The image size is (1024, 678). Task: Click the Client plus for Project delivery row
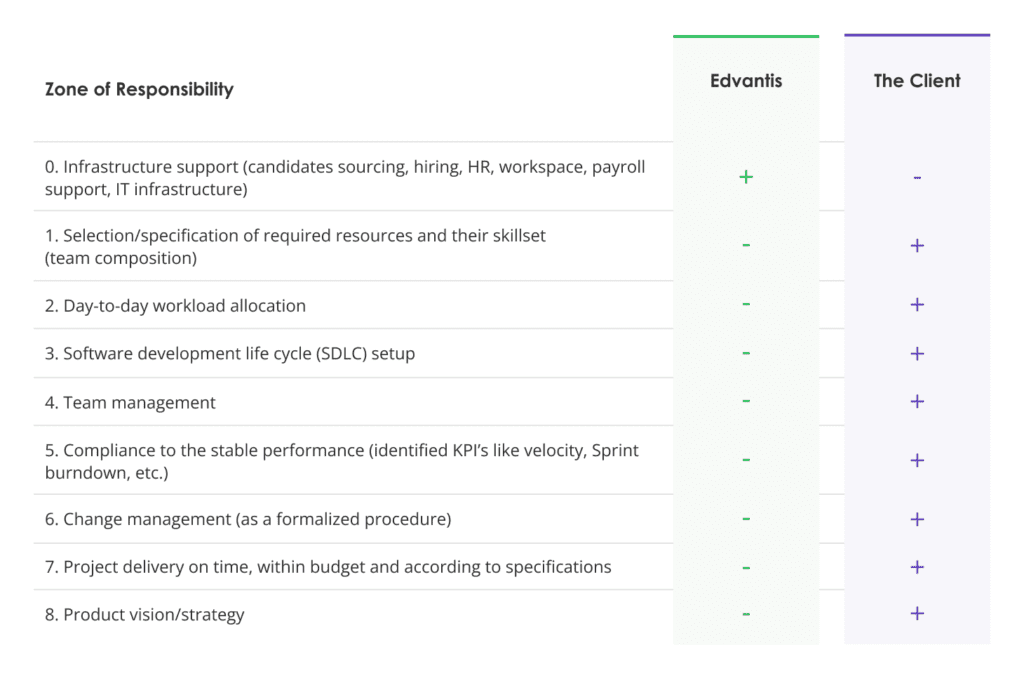[x=917, y=567]
